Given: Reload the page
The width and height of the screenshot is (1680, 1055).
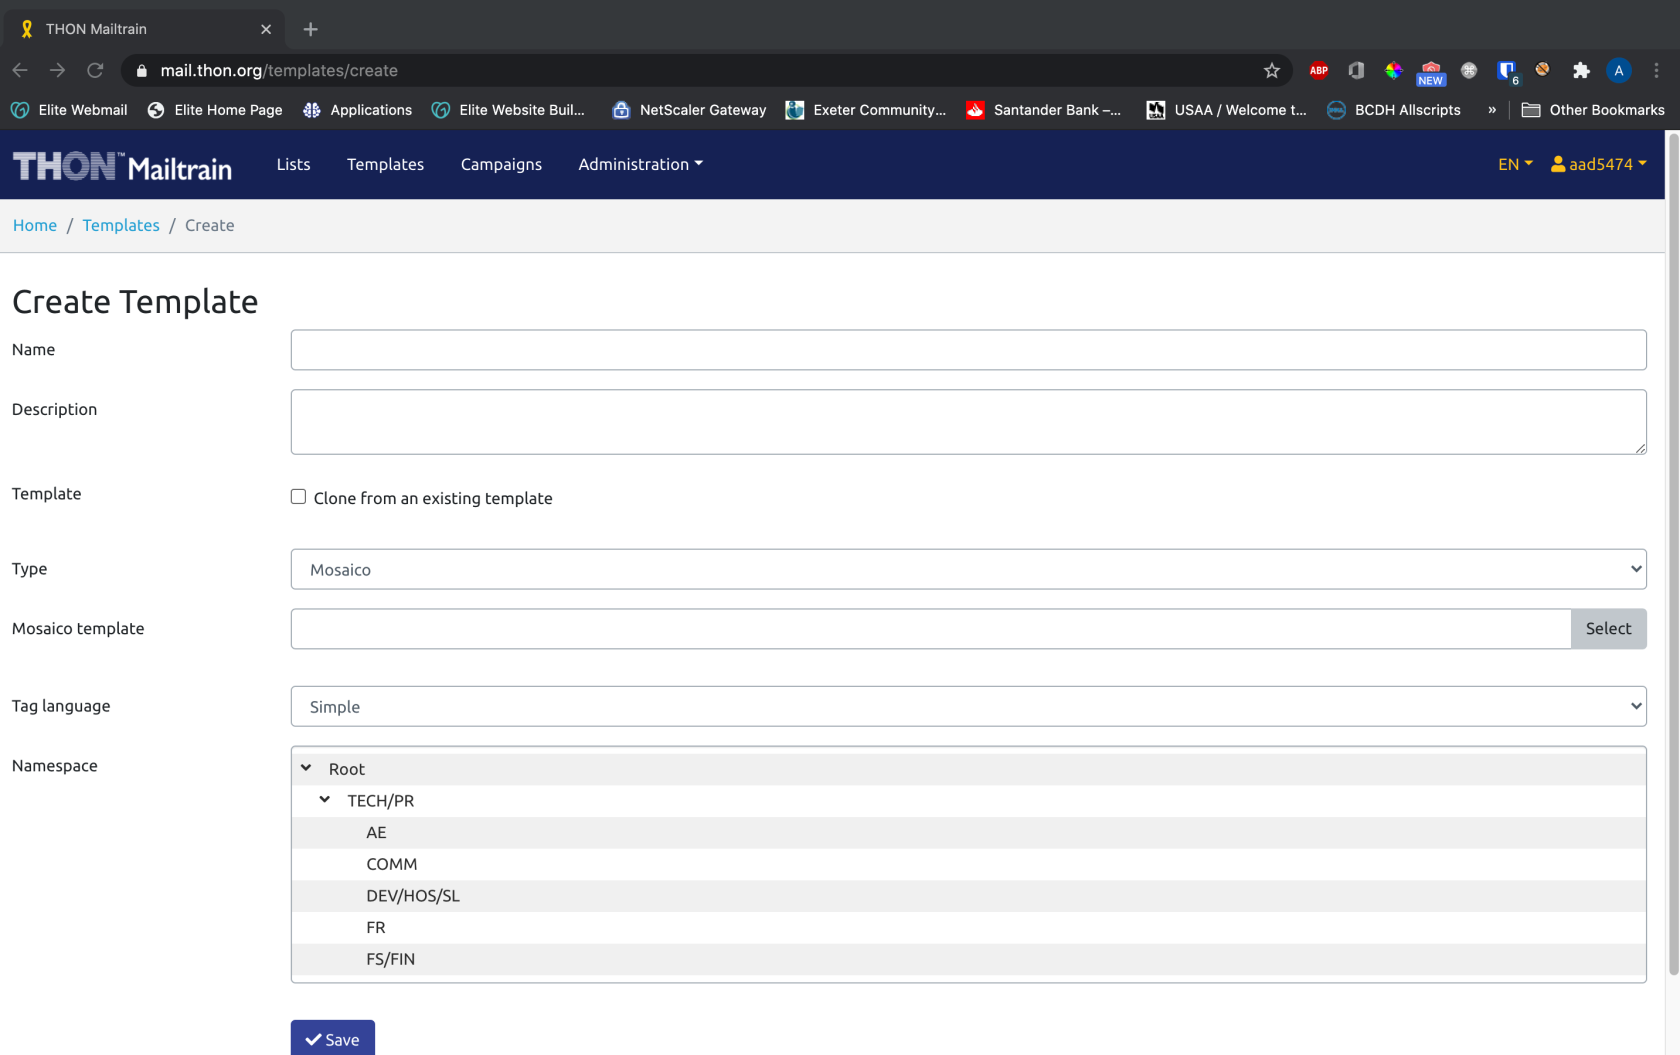Looking at the screenshot, I should (95, 70).
